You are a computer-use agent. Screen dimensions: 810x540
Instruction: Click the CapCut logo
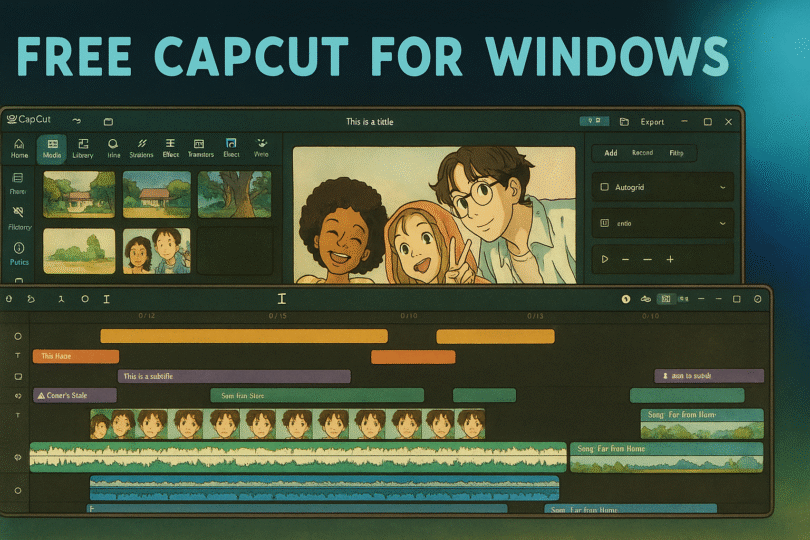click(x=29, y=119)
